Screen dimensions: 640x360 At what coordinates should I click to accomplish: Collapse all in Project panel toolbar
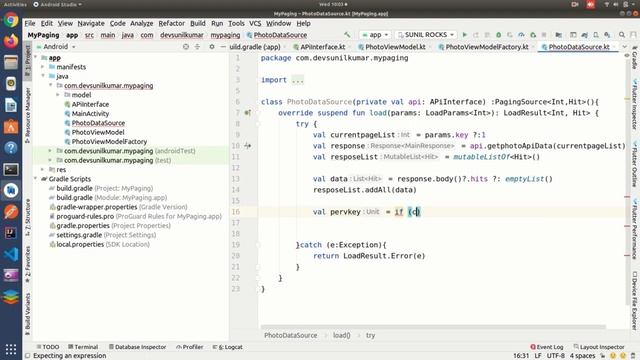click(x=197, y=47)
